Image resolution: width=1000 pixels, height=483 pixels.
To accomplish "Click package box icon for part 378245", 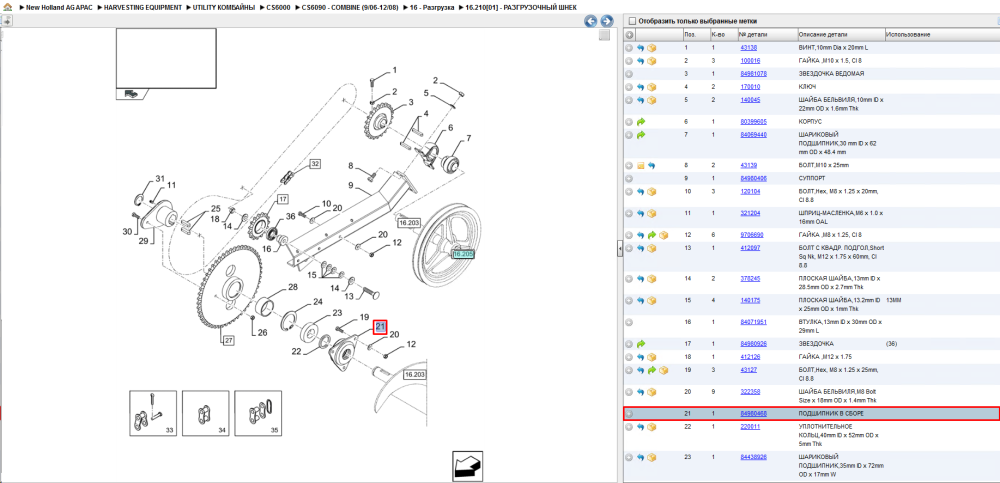I will click(652, 279).
